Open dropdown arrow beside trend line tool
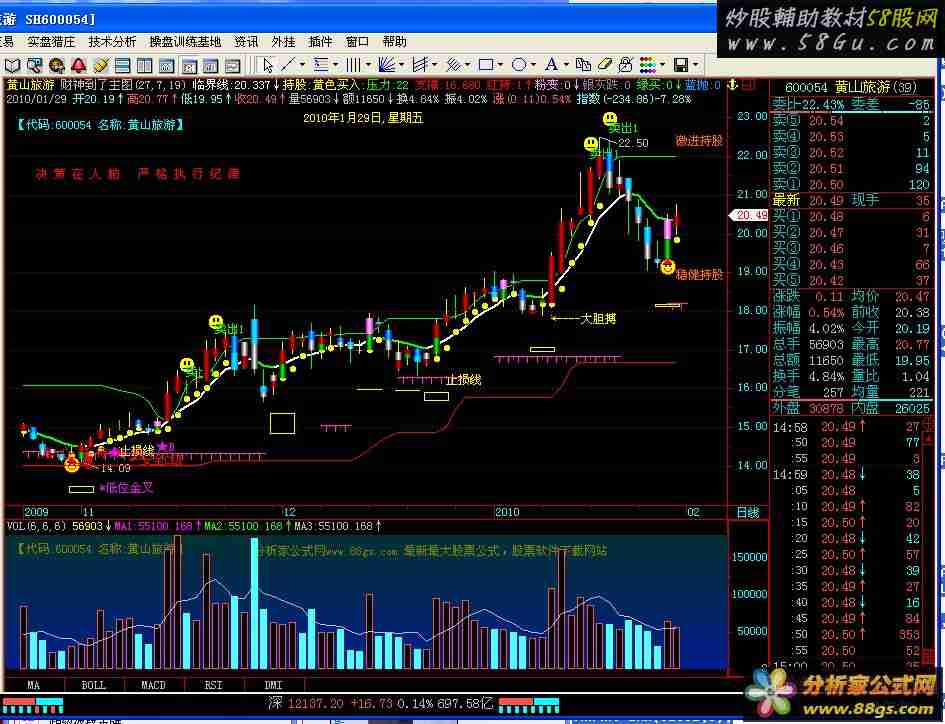 303,65
